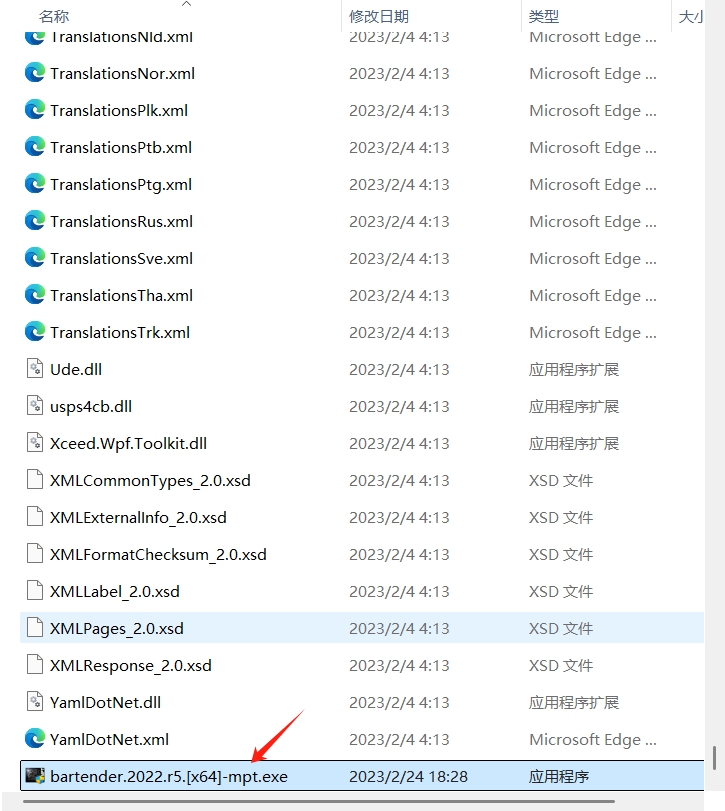The image size is (725, 811).
Task: Click the vertical scrollbar thumb at right
Action: click(x=714, y=758)
